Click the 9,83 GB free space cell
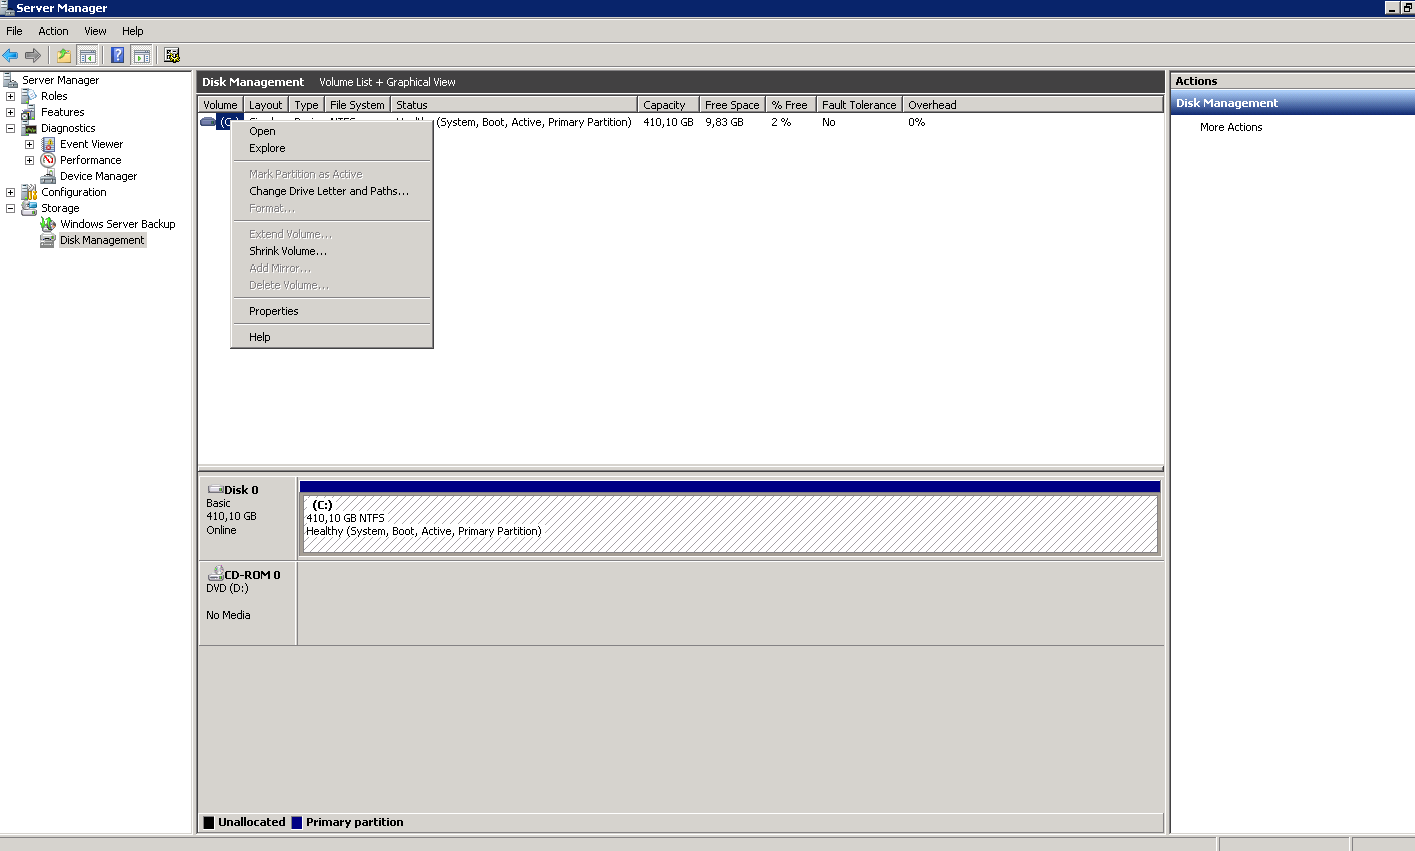 [725, 122]
